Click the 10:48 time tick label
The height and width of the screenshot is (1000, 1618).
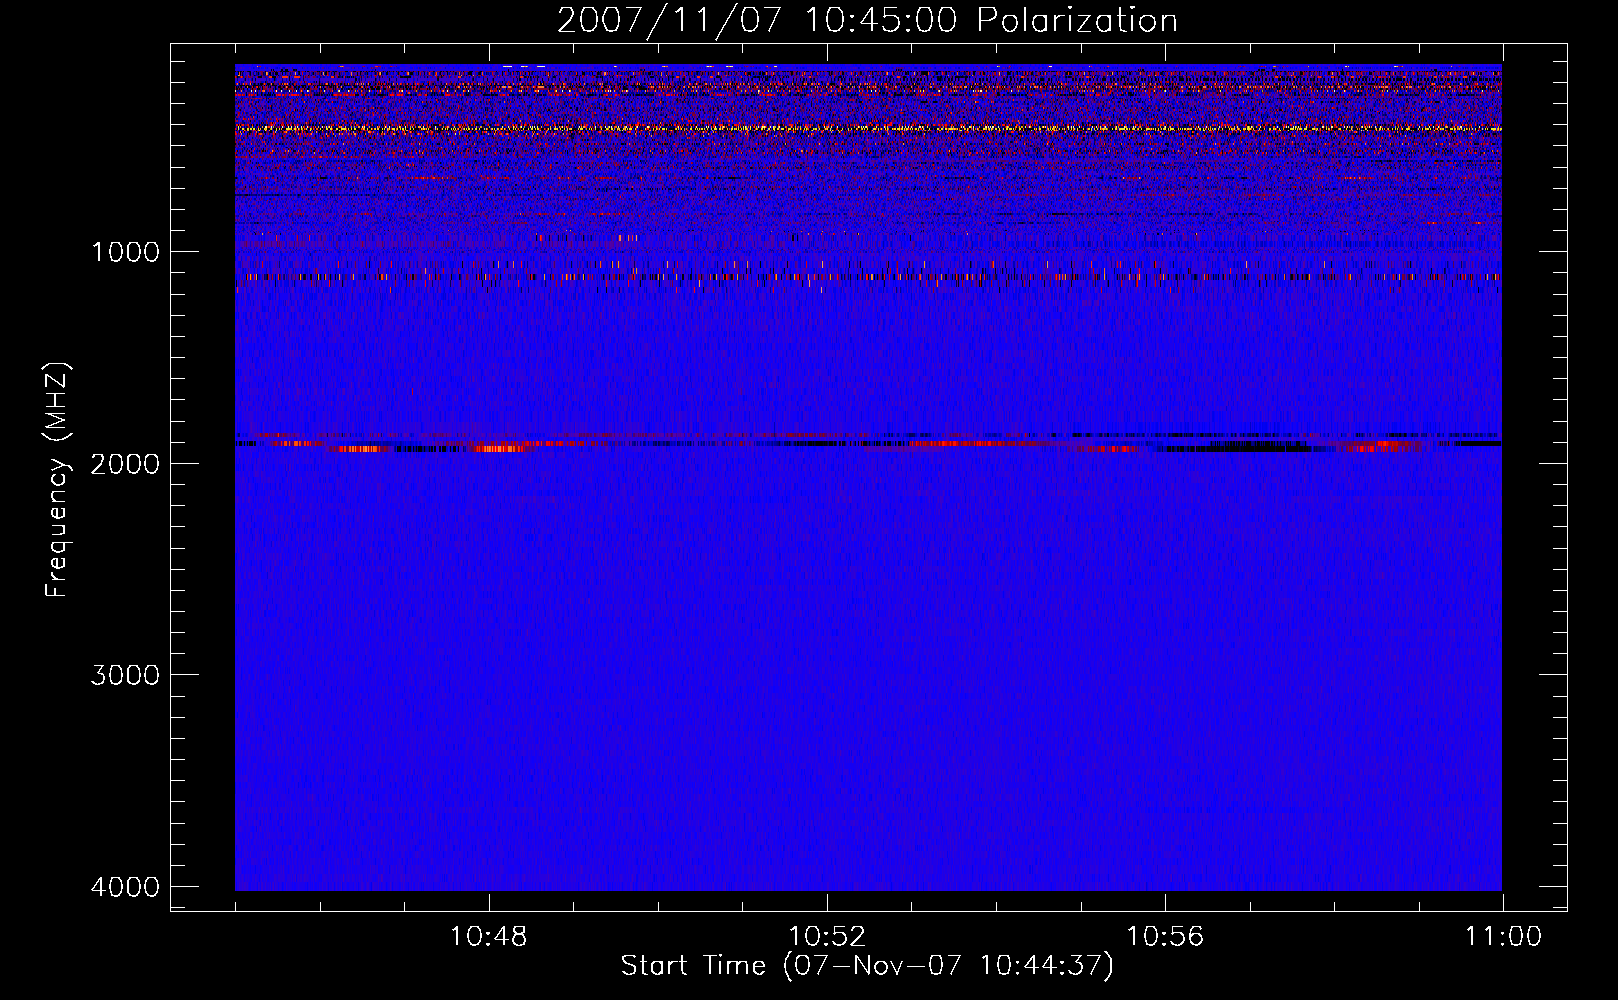pyautogui.click(x=489, y=937)
